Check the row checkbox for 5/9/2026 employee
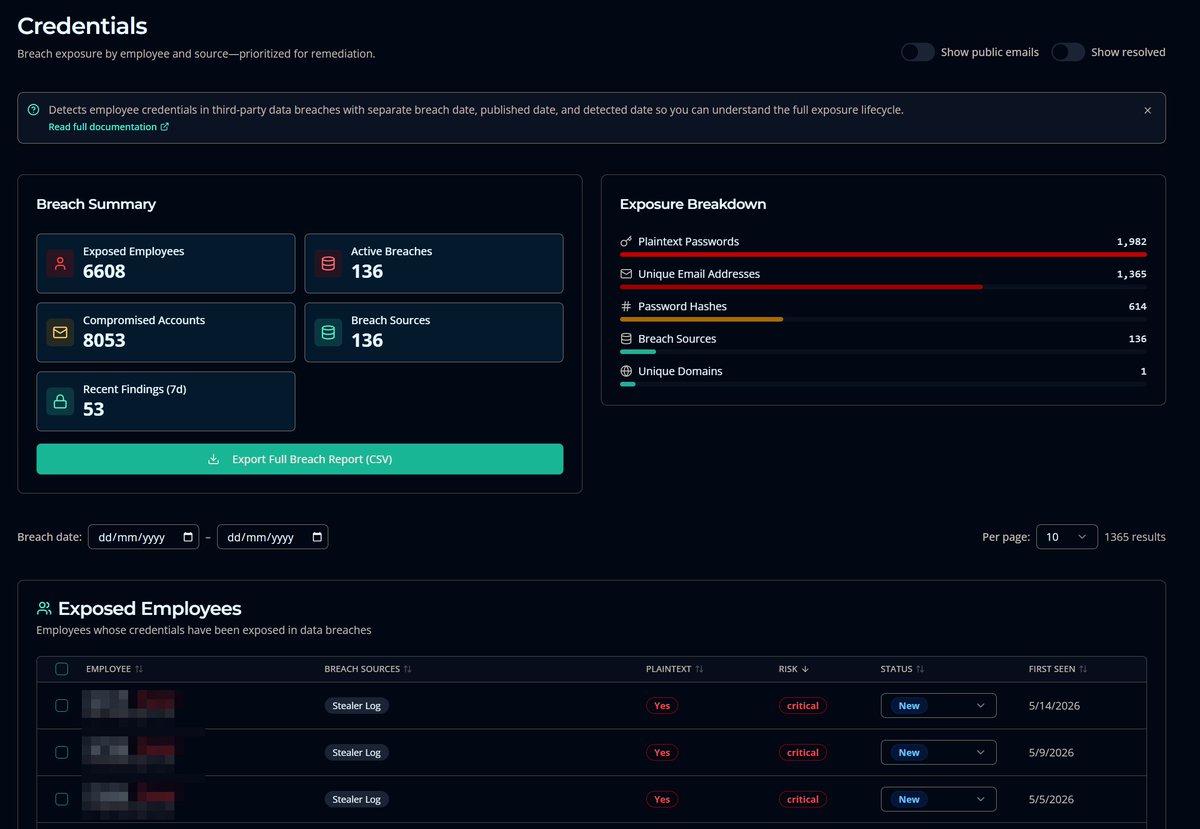The image size is (1200, 829). [62, 752]
